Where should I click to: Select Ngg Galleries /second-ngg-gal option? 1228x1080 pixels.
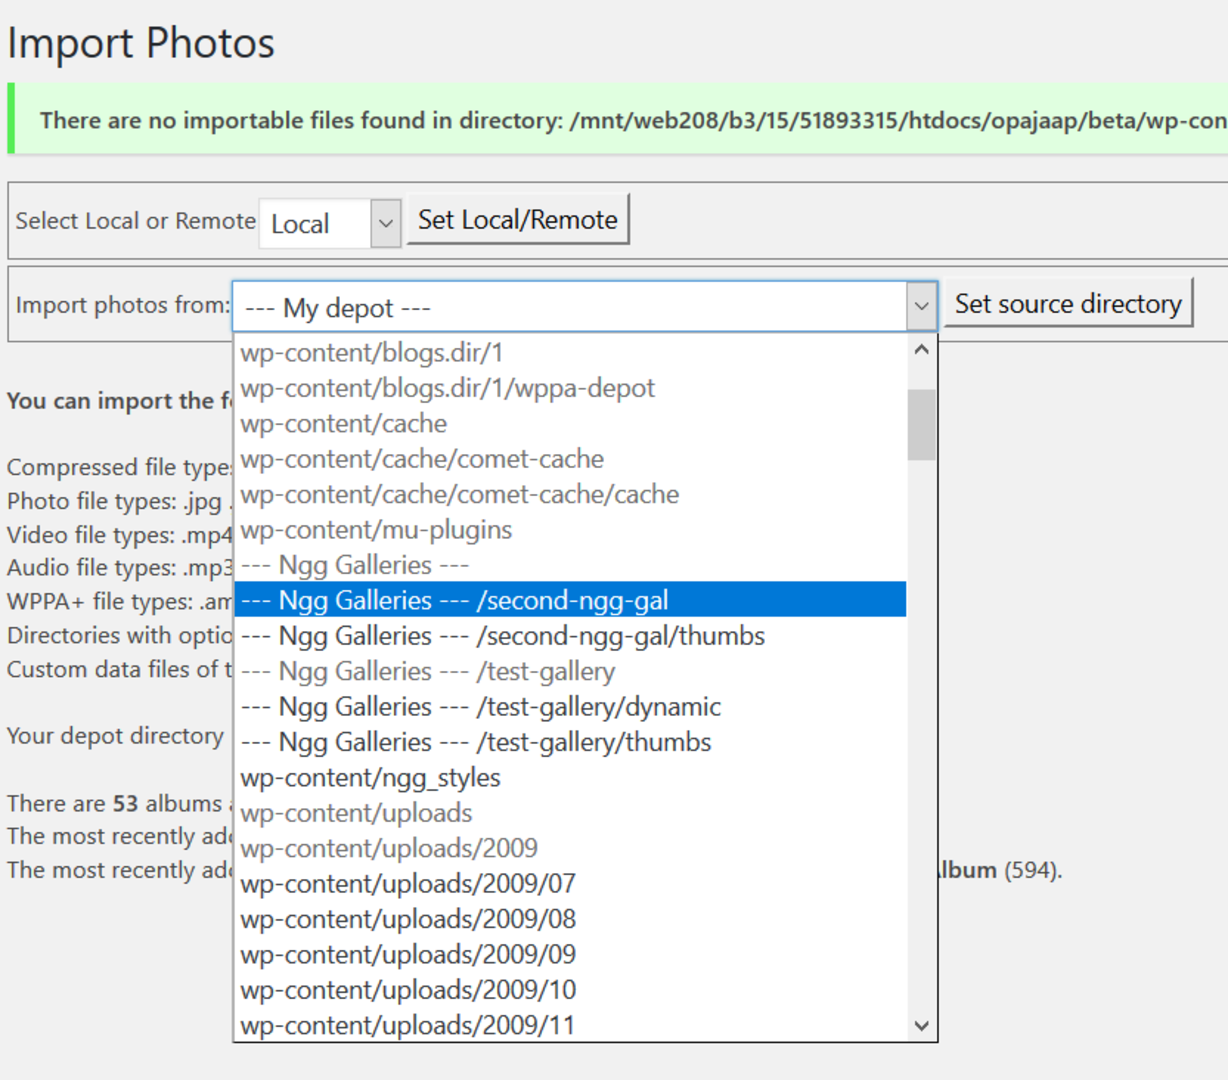(x=455, y=600)
